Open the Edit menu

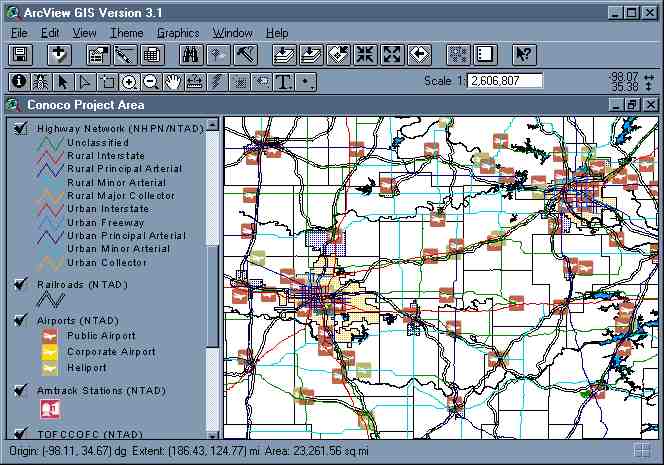[50, 33]
